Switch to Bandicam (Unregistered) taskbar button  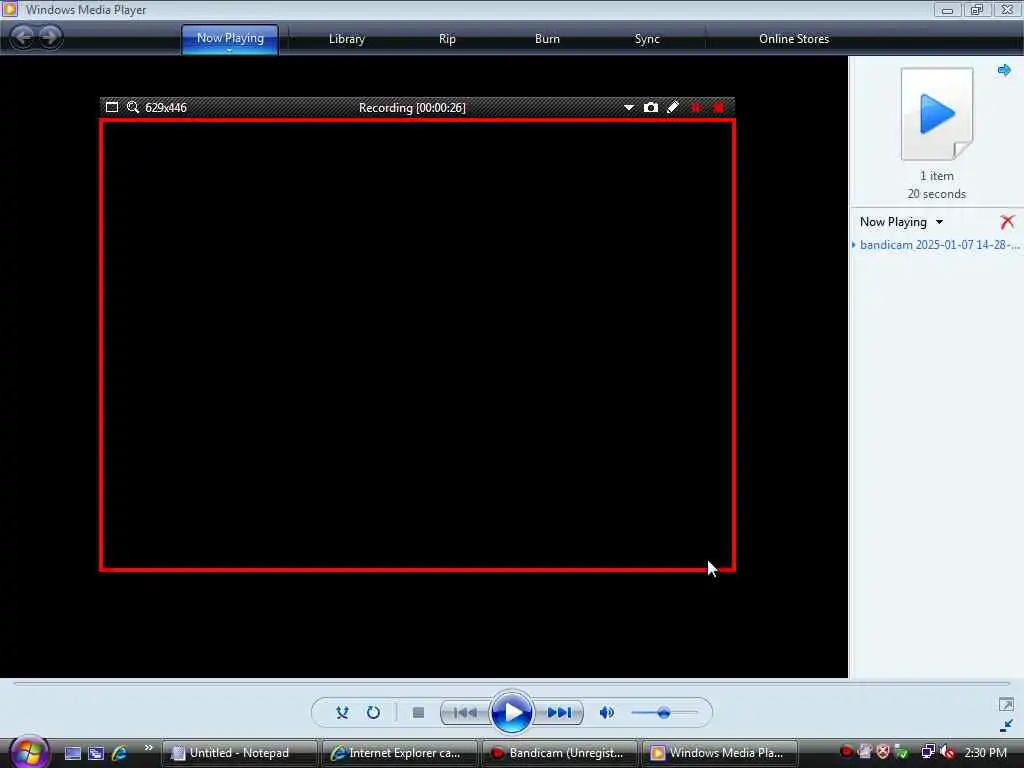560,753
